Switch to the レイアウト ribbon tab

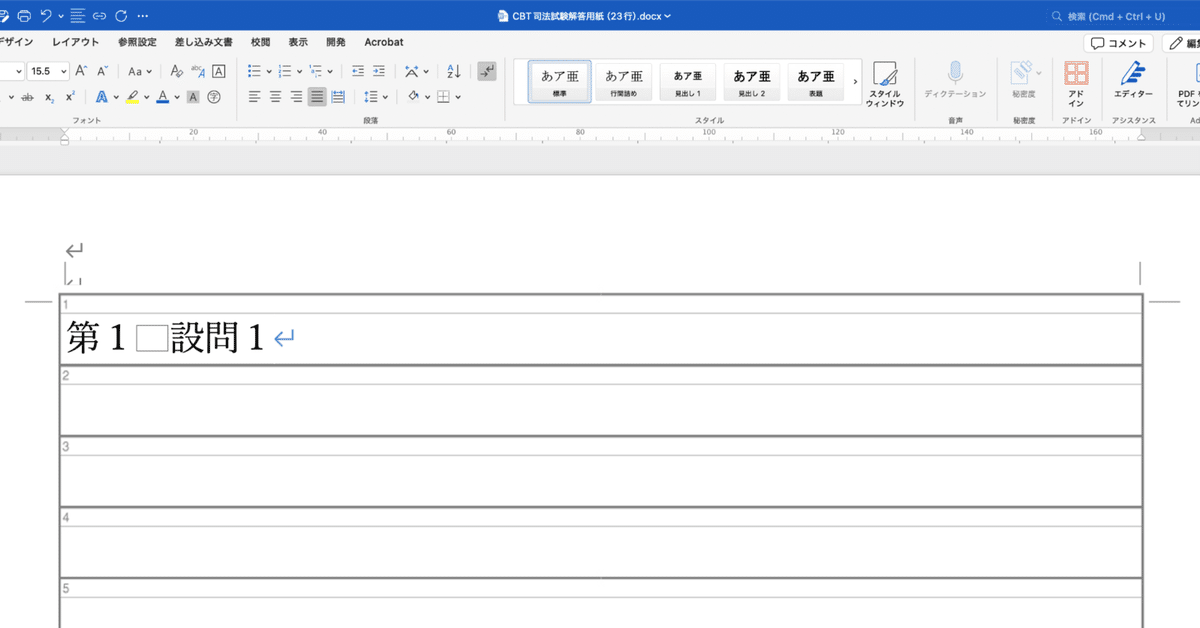76,42
